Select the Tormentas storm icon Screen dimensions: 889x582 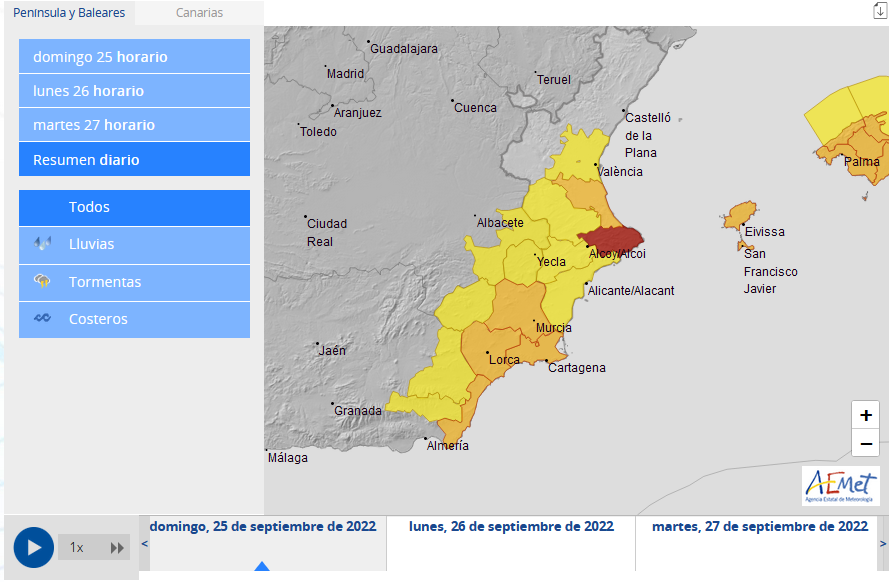(43, 281)
